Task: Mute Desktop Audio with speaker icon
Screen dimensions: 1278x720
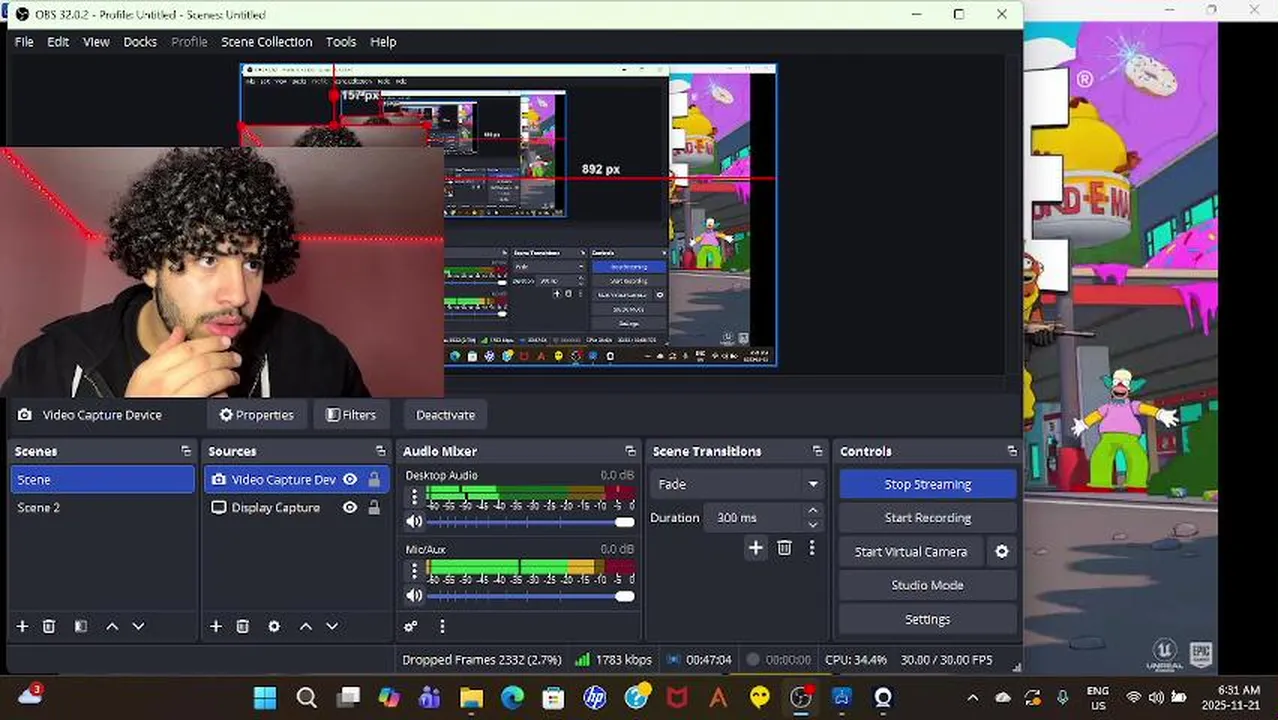Action: point(414,521)
